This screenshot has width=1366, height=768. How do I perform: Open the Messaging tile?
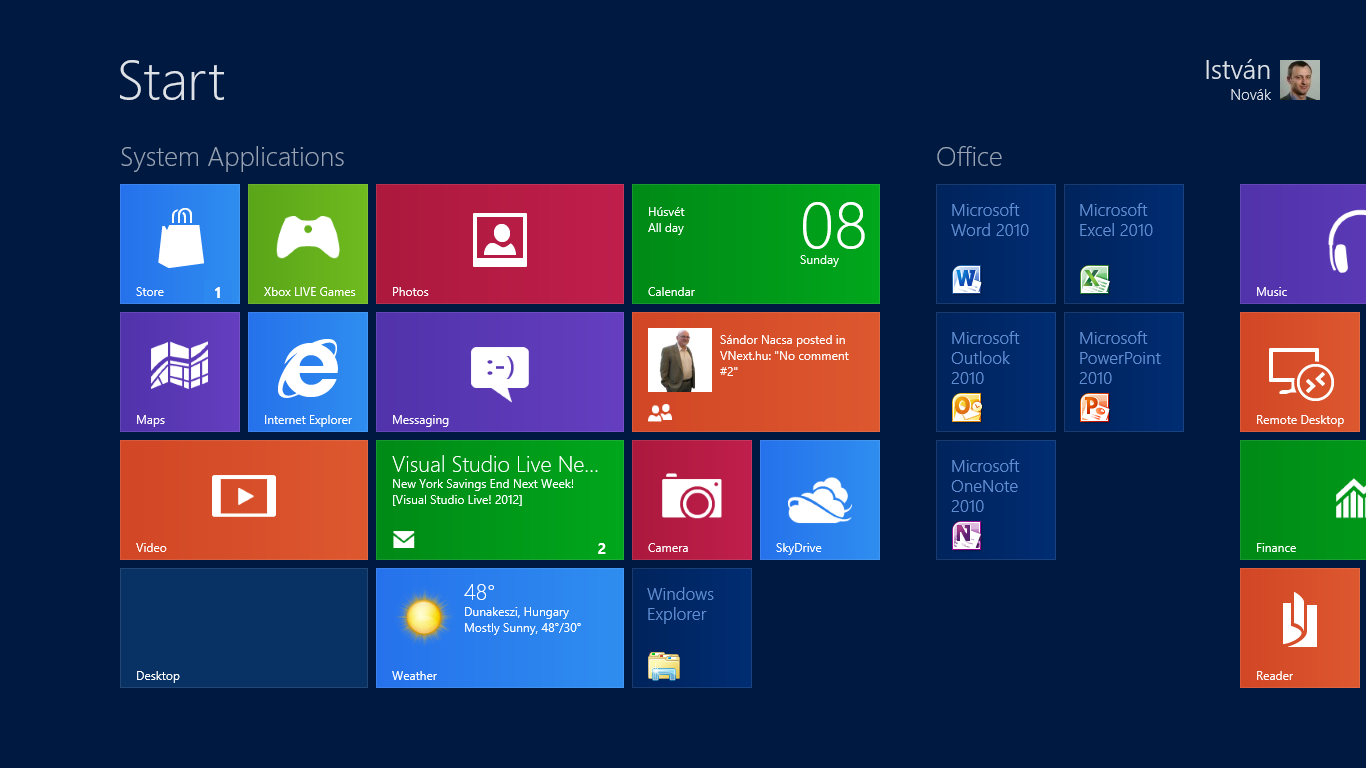[500, 372]
